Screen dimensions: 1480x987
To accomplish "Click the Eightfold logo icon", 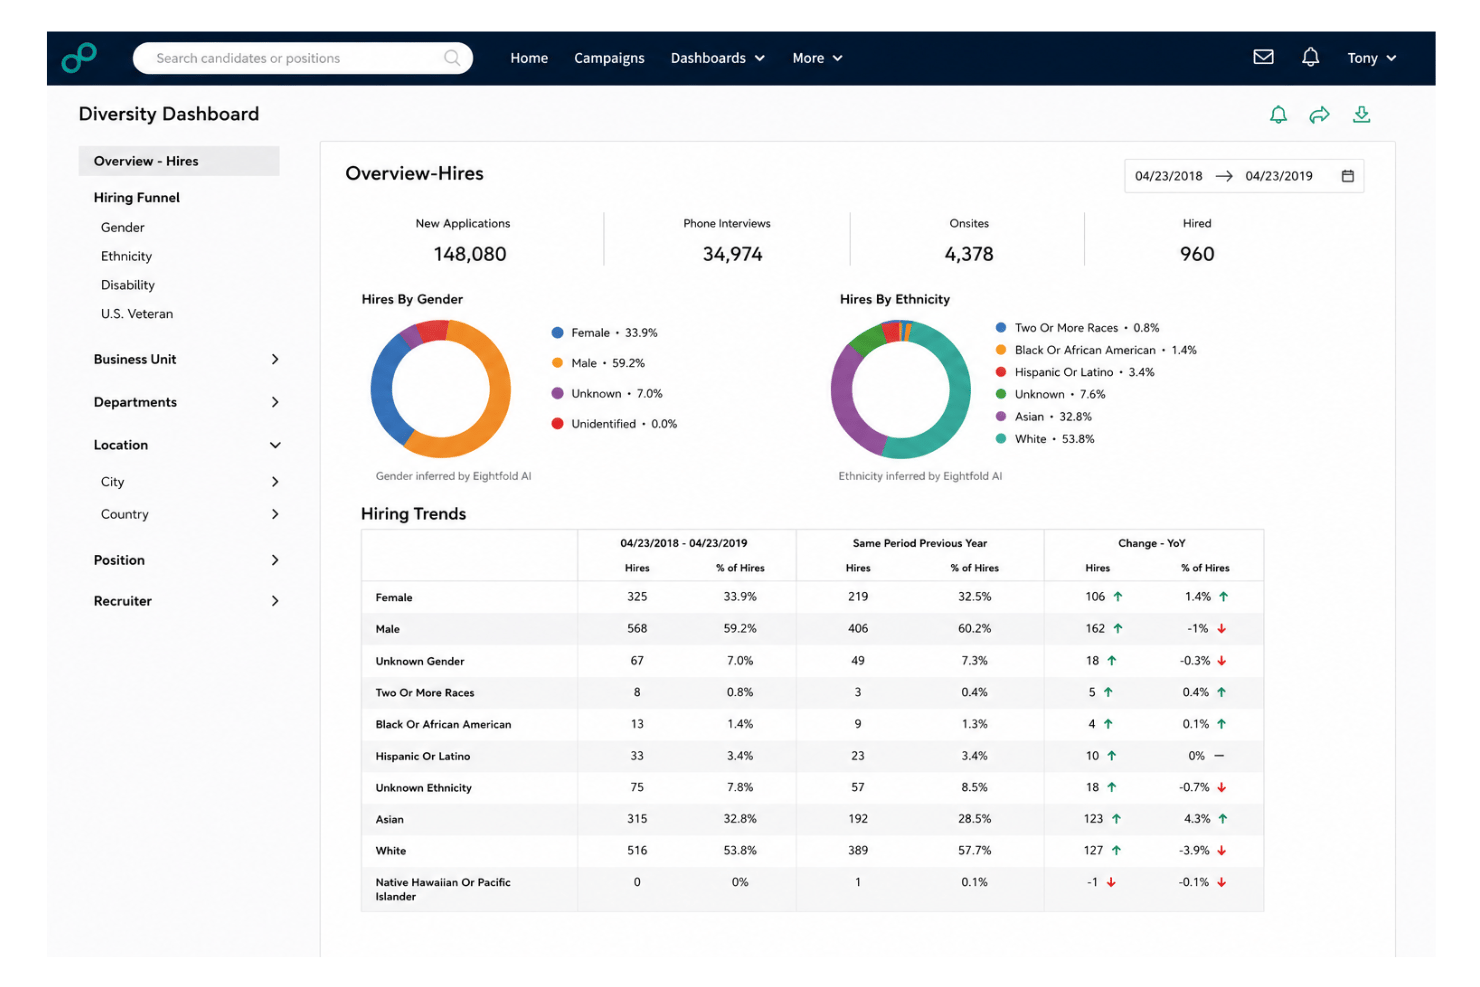I will (79, 58).
